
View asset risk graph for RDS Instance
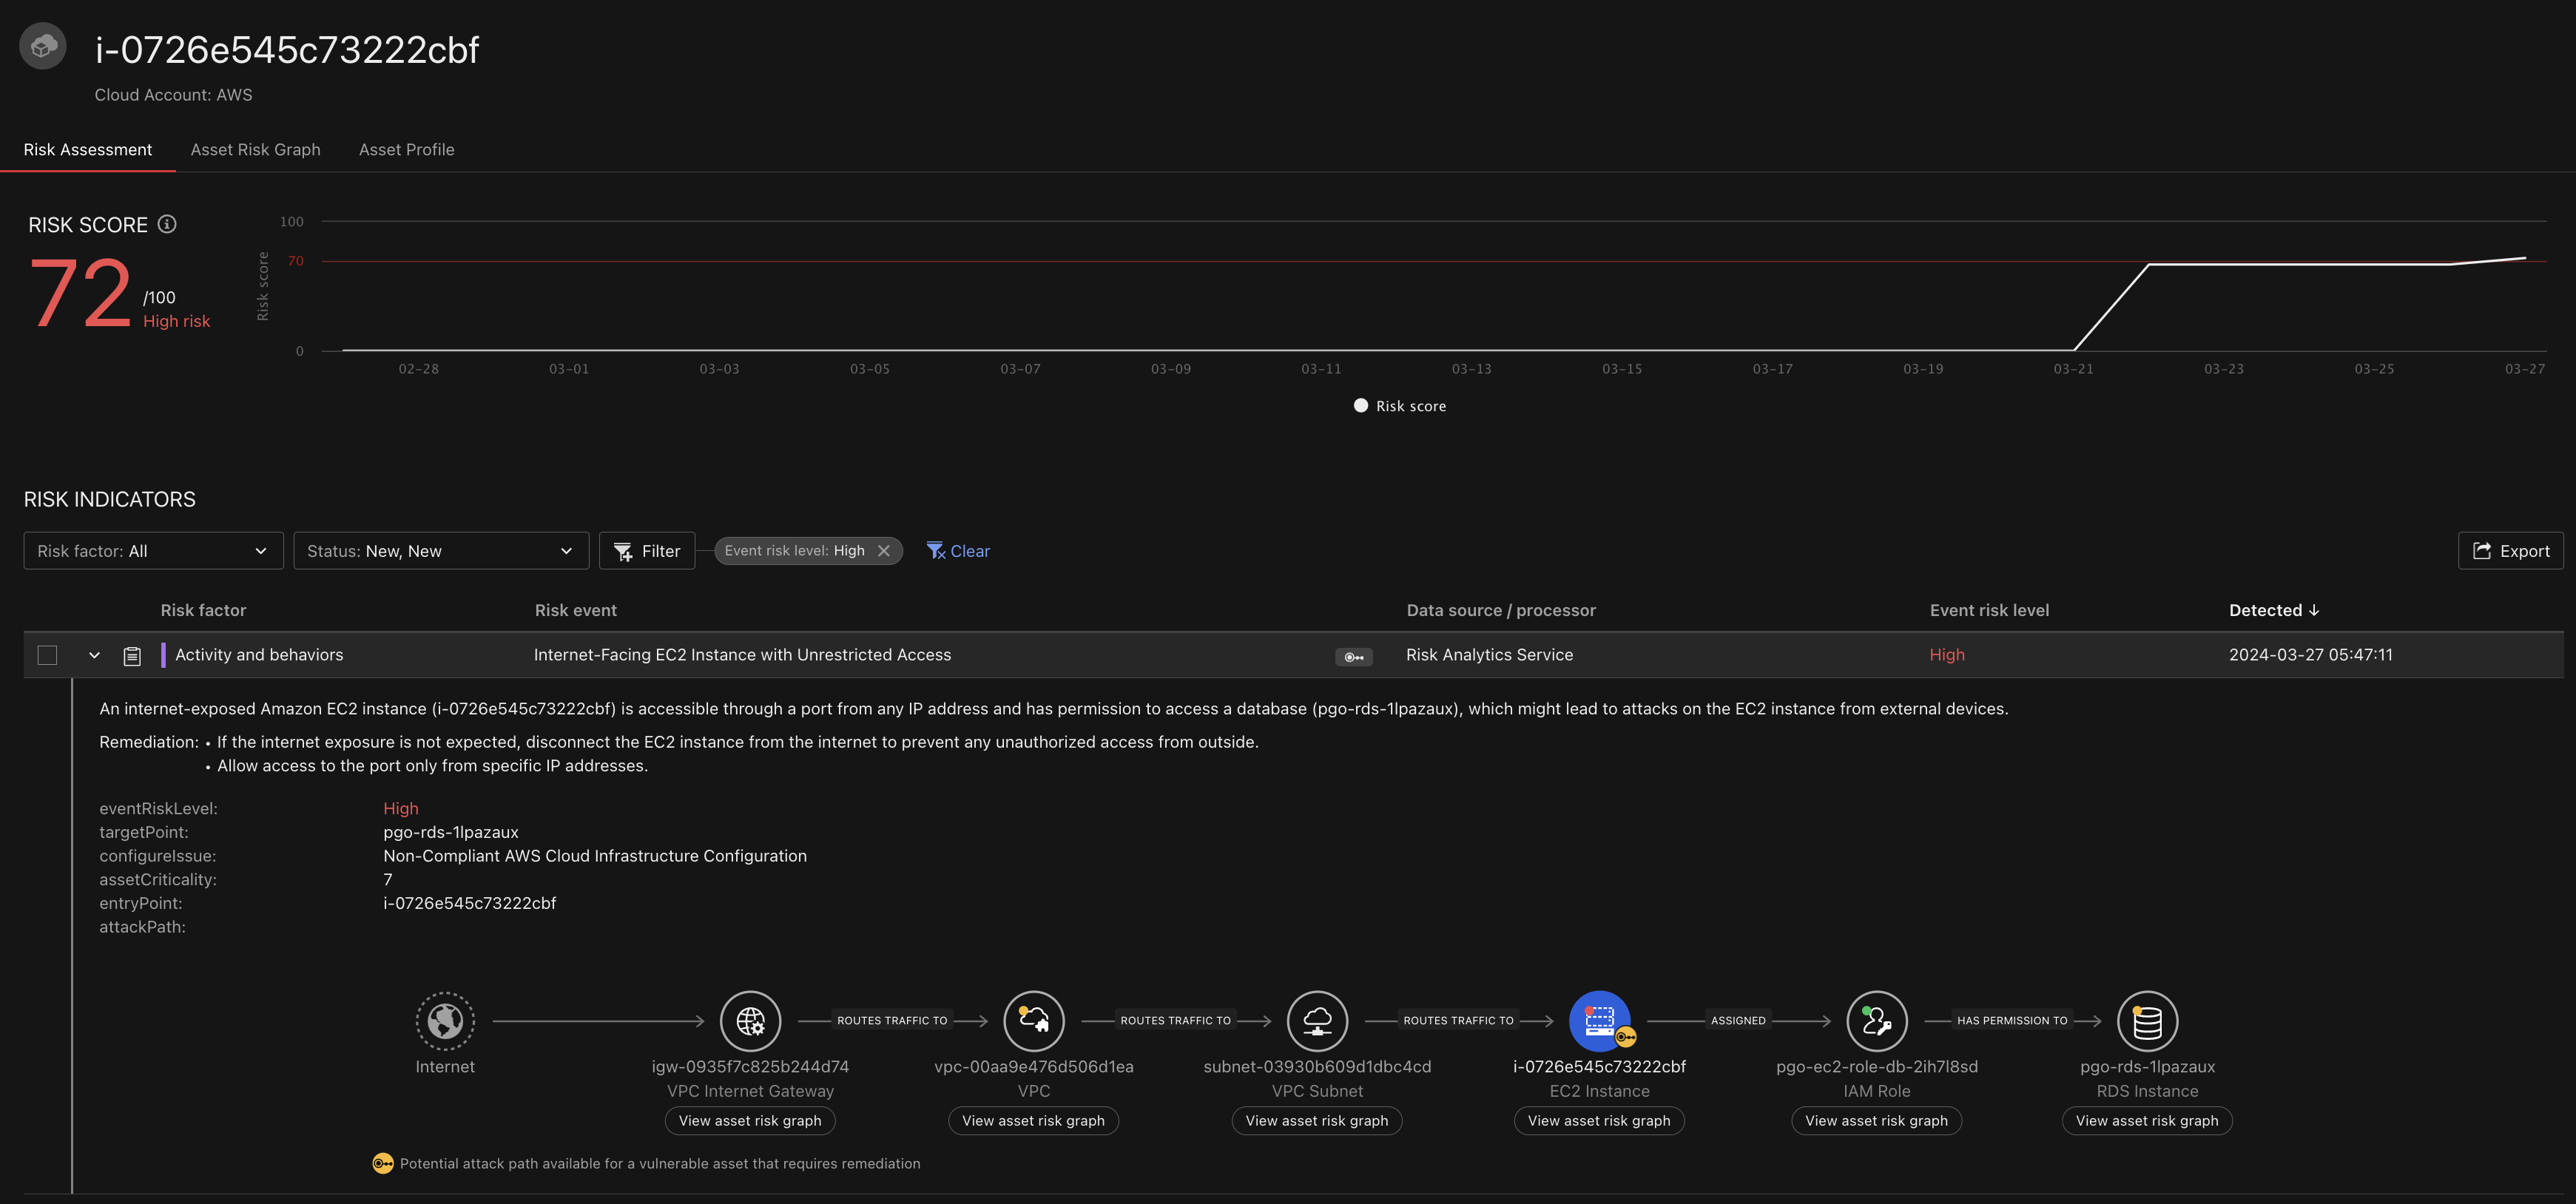[x=2147, y=1121]
